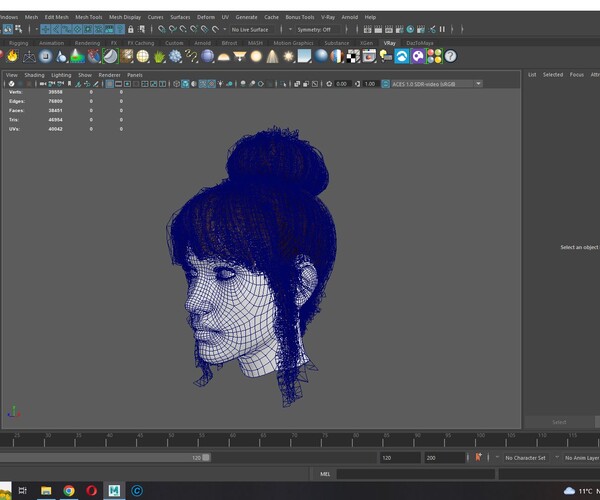
Task: Click the checkerboard texture shelf icon
Action: 353,56
